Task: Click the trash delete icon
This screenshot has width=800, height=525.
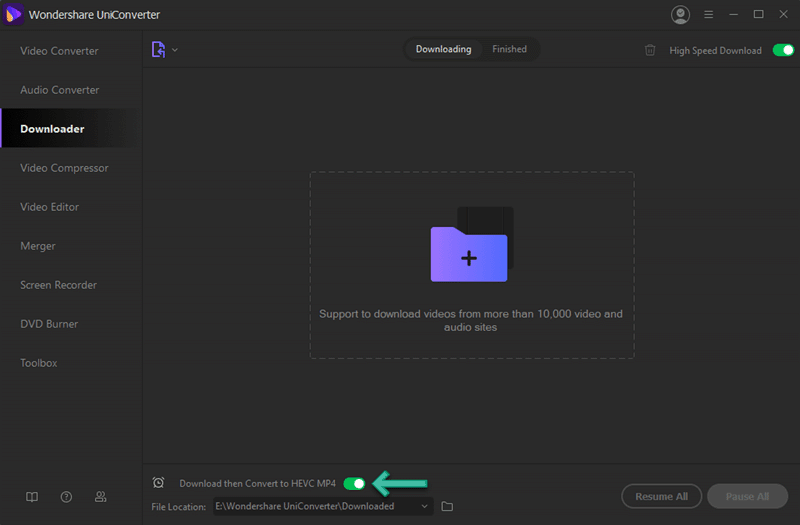Action: point(650,50)
